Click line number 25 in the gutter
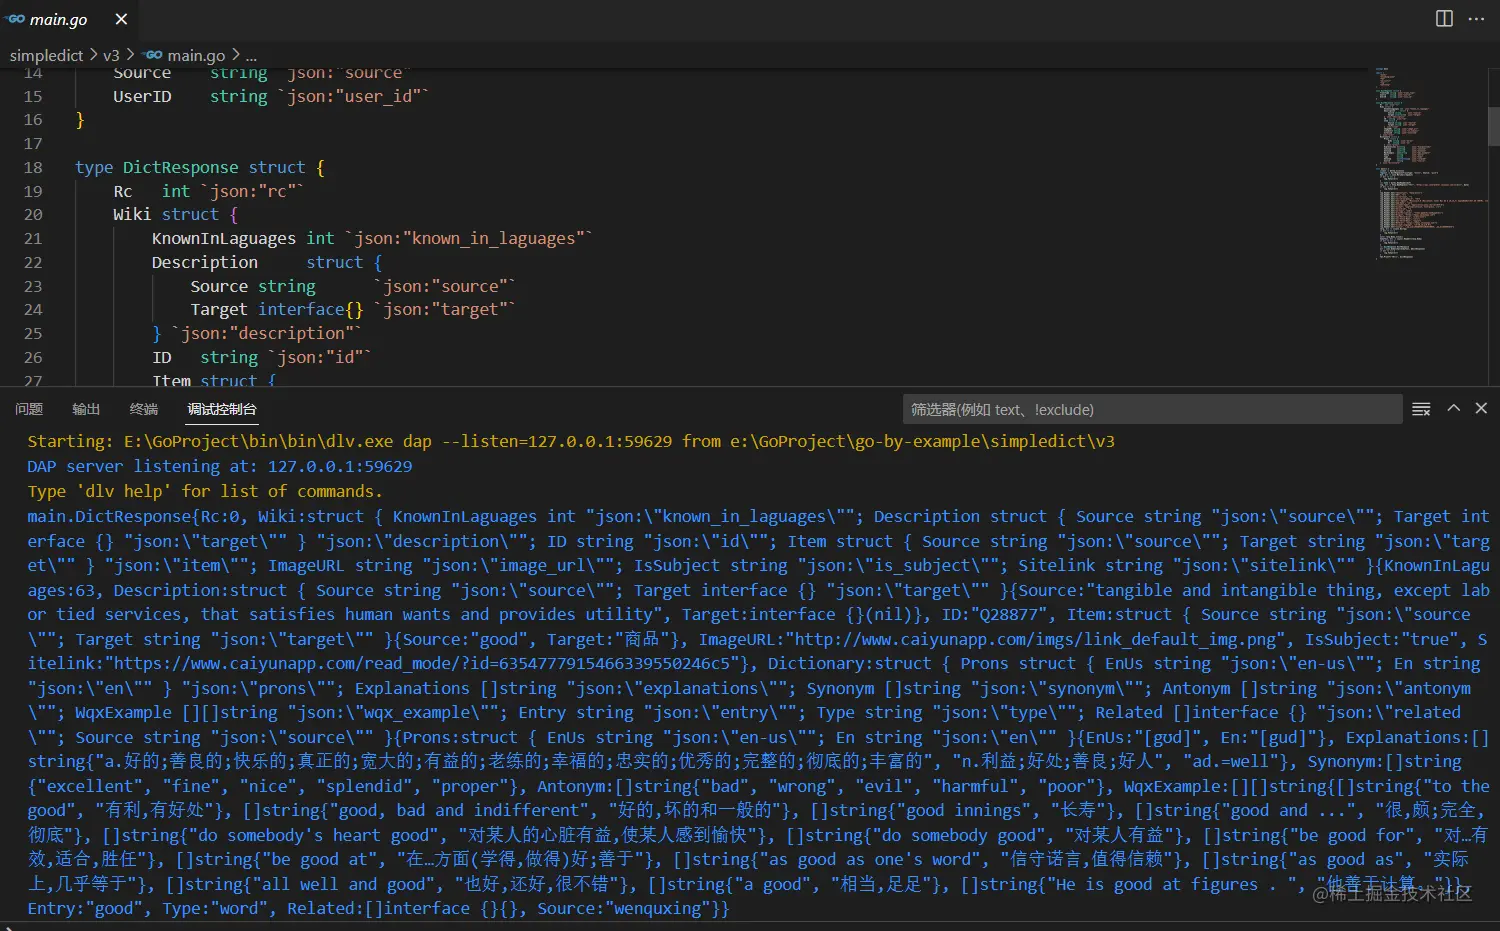 pyautogui.click(x=33, y=333)
